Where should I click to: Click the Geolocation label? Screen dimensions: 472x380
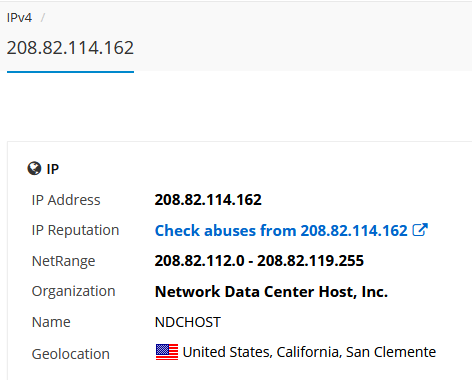click(x=71, y=354)
